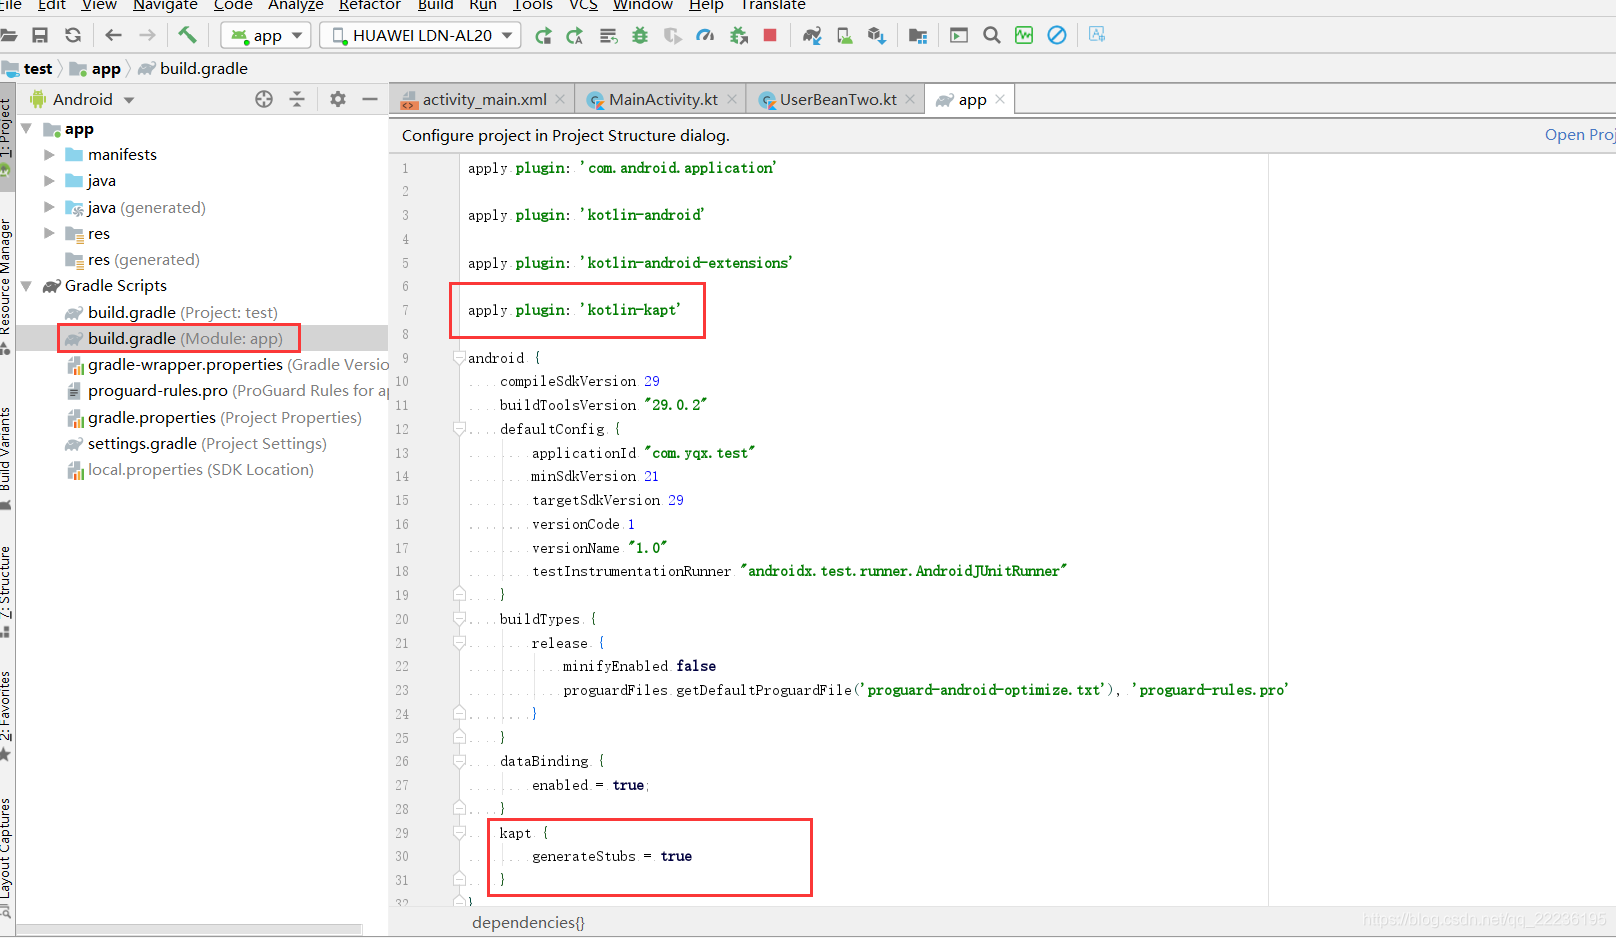Click the Synchronize refresh icon

pos(73,35)
